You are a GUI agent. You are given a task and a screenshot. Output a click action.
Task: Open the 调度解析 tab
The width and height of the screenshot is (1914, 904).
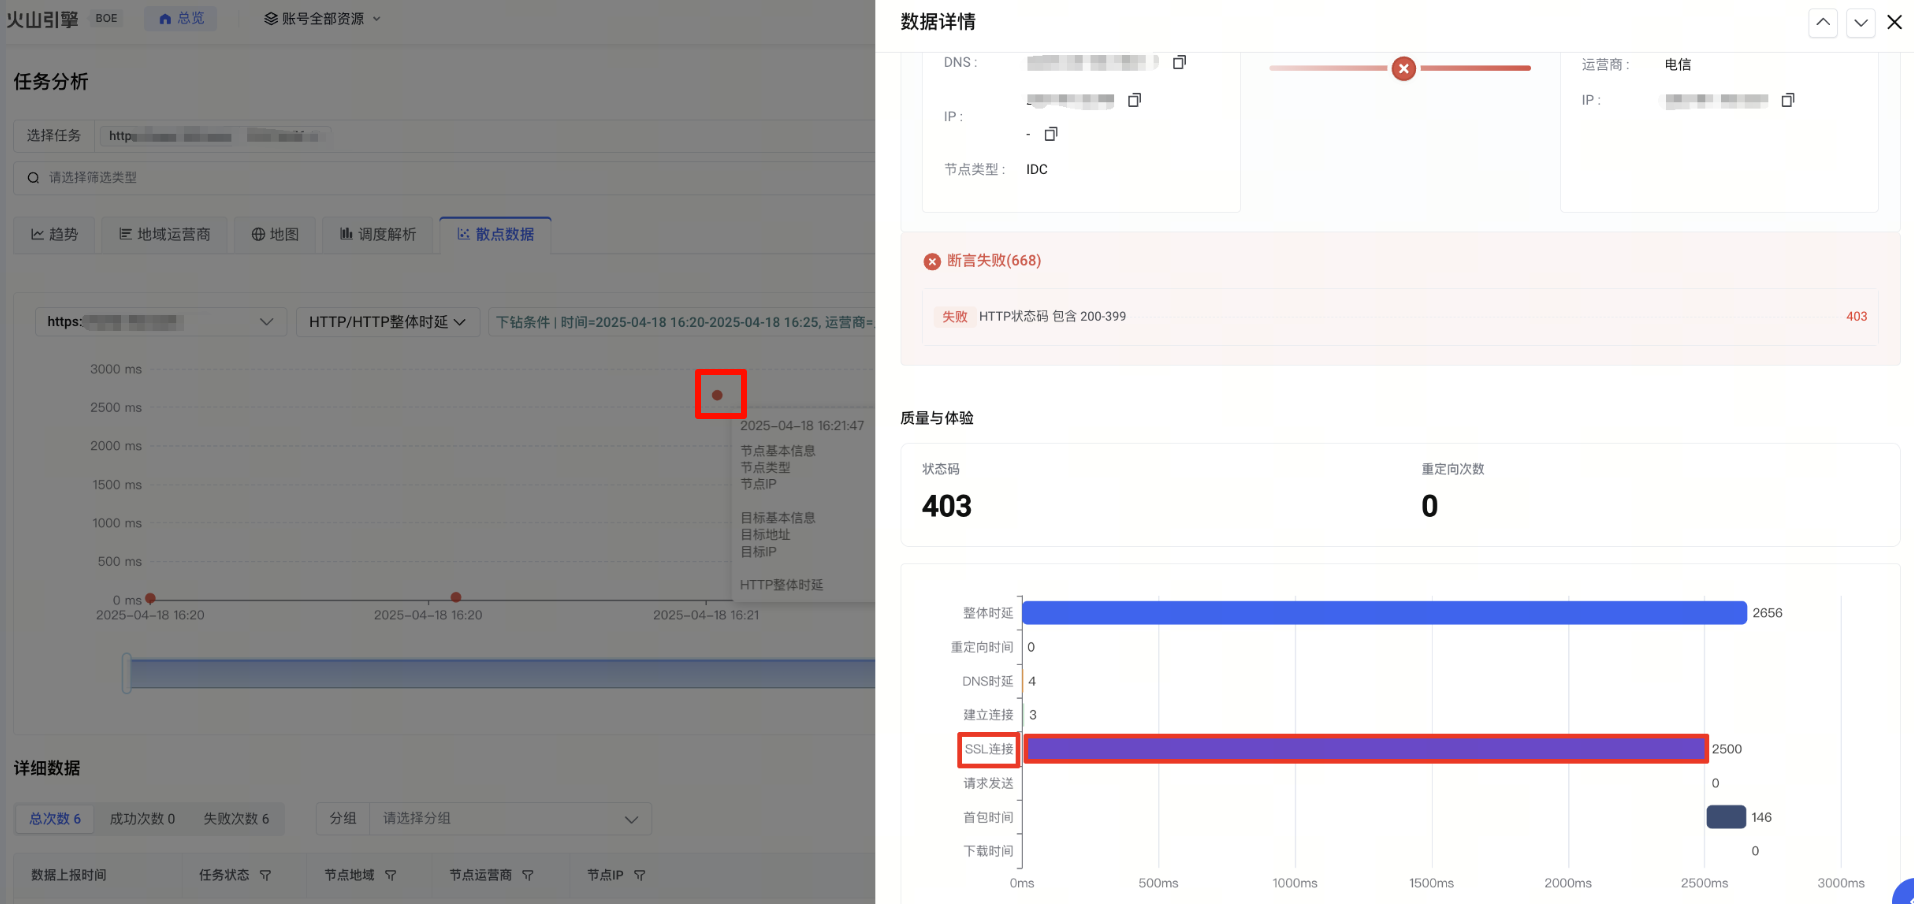[x=378, y=234]
